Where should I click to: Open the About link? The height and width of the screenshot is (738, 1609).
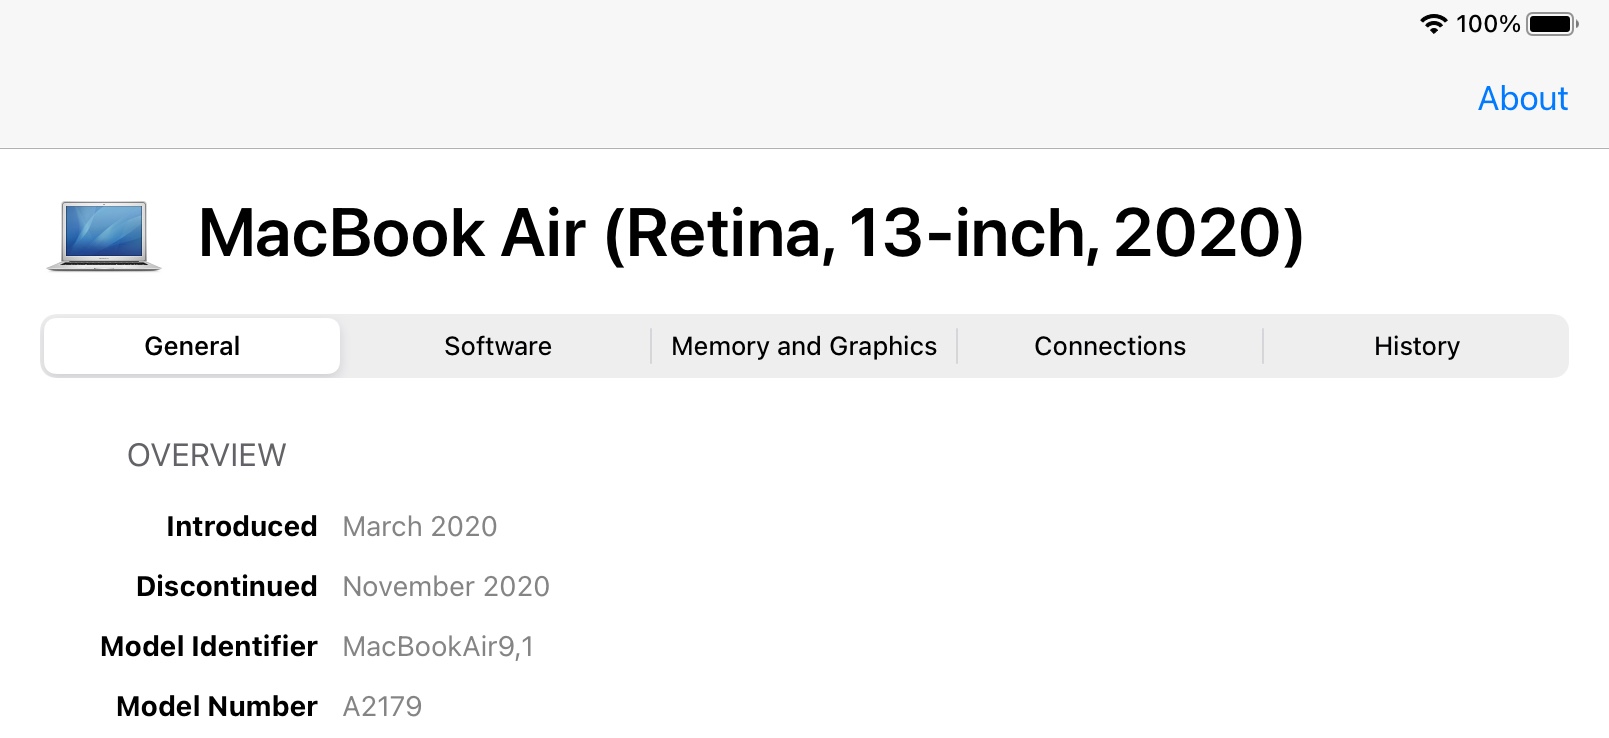click(x=1522, y=98)
